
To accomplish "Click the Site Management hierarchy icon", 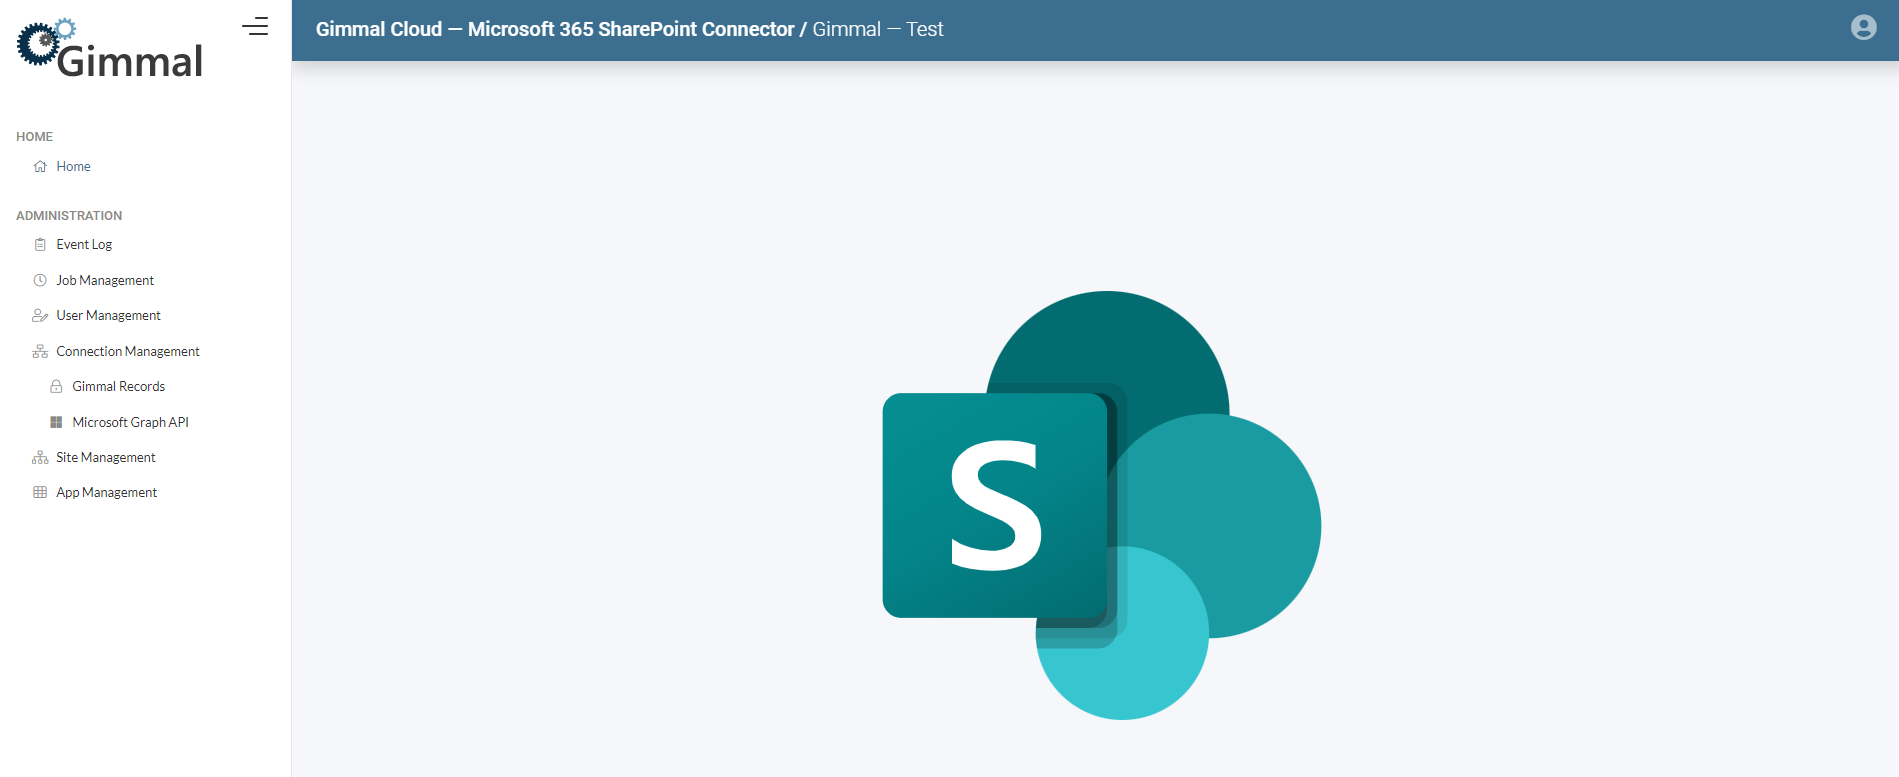I will pyautogui.click(x=40, y=458).
